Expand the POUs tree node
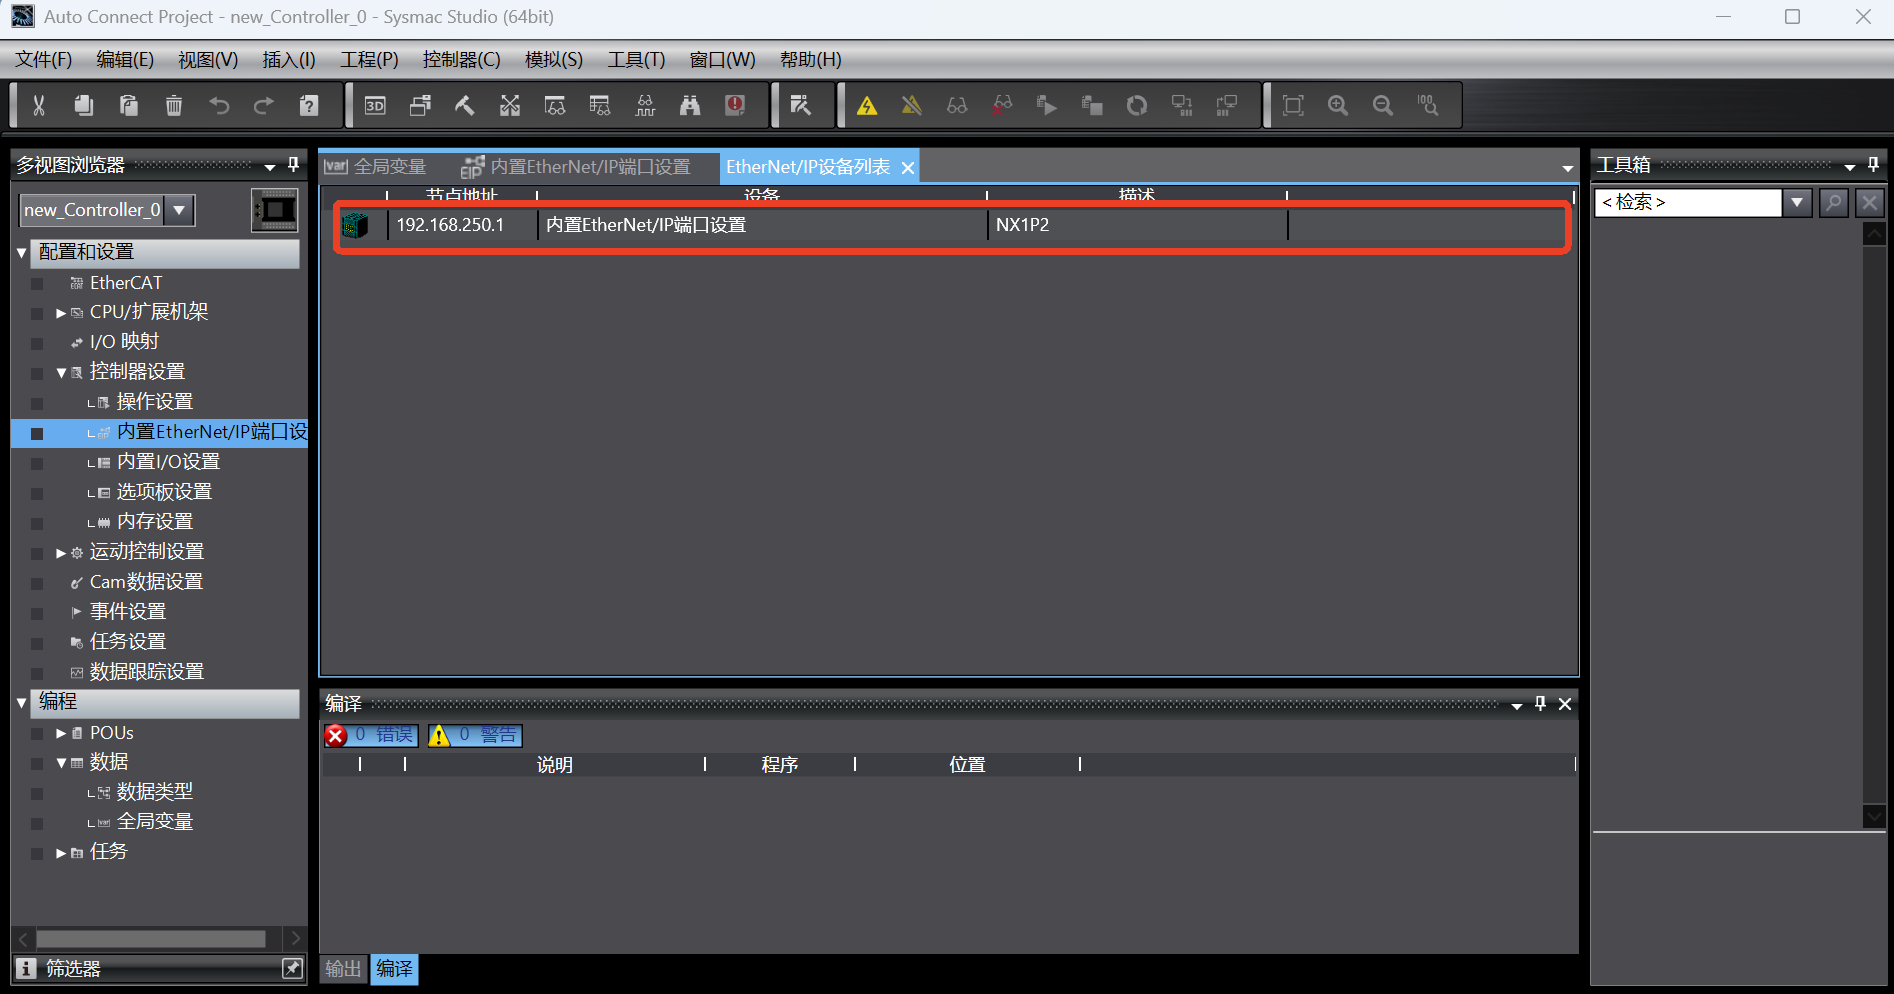The image size is (1894, 994). point(61,733)
